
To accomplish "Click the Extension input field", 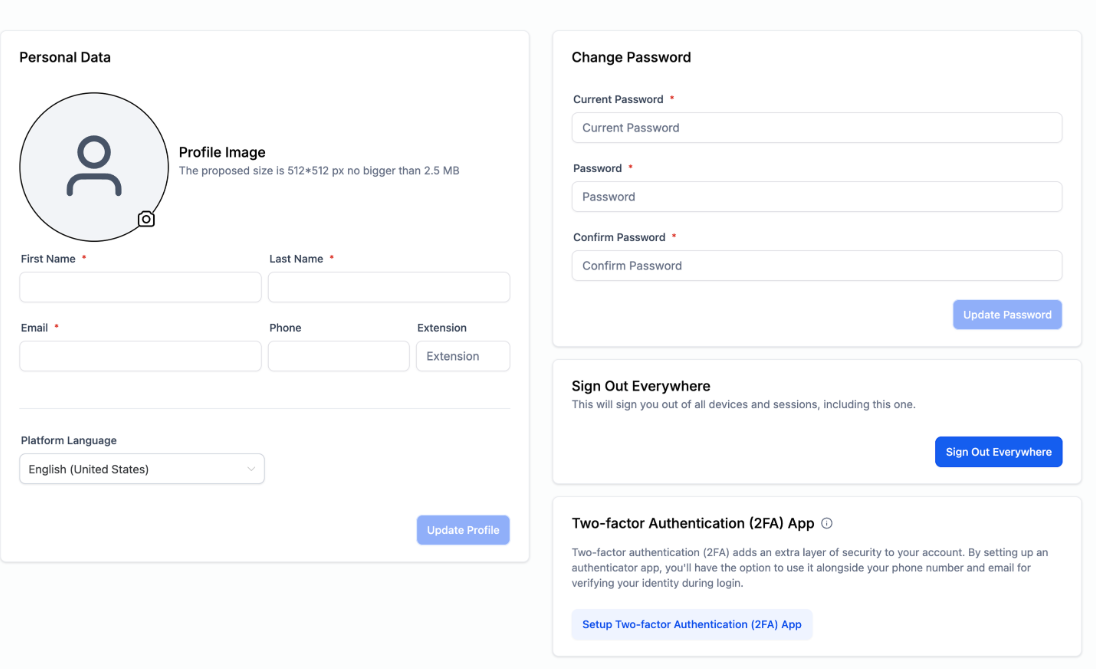I will [463, 357].
